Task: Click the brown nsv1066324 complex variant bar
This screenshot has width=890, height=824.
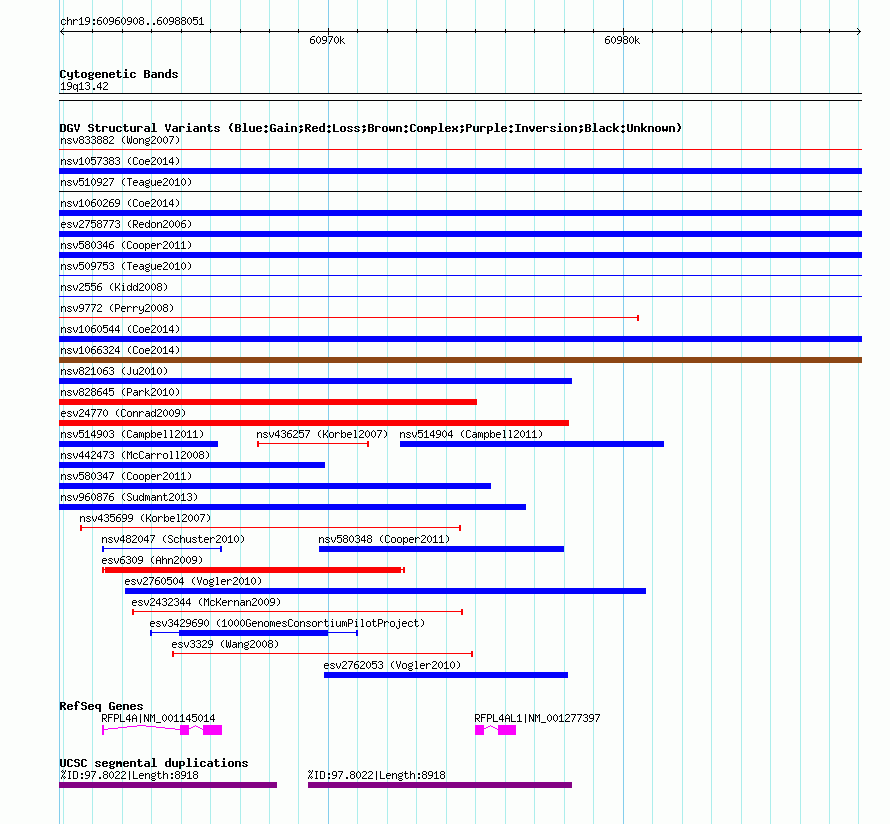Action: (460, 360)
